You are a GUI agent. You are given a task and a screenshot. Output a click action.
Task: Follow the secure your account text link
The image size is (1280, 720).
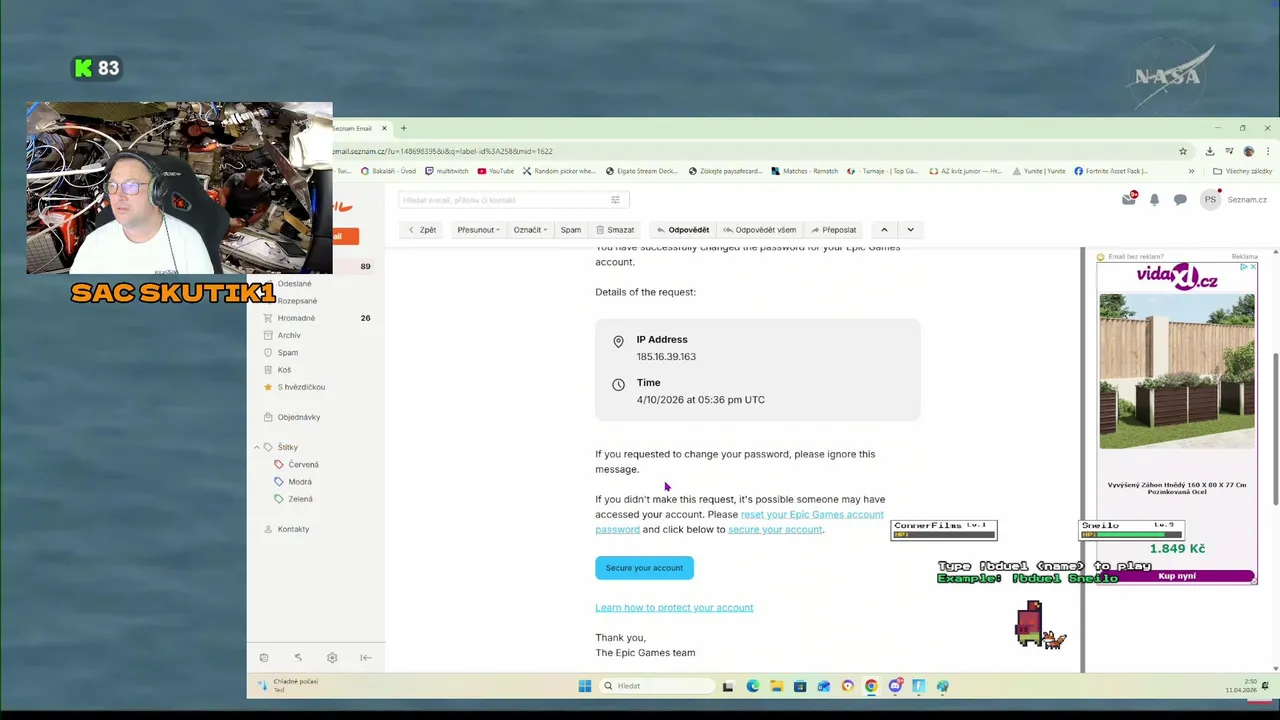(775, 530)
